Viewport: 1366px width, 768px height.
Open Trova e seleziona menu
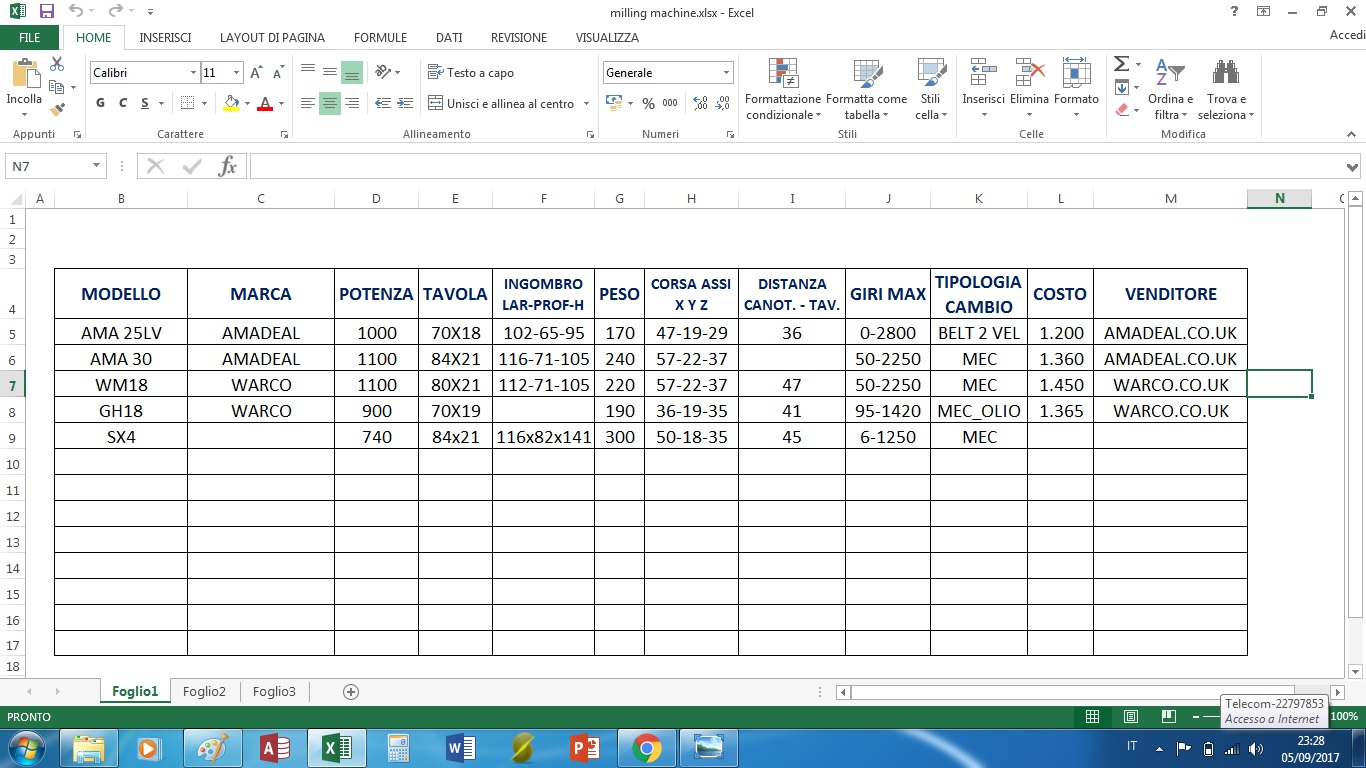(1226, 90)
